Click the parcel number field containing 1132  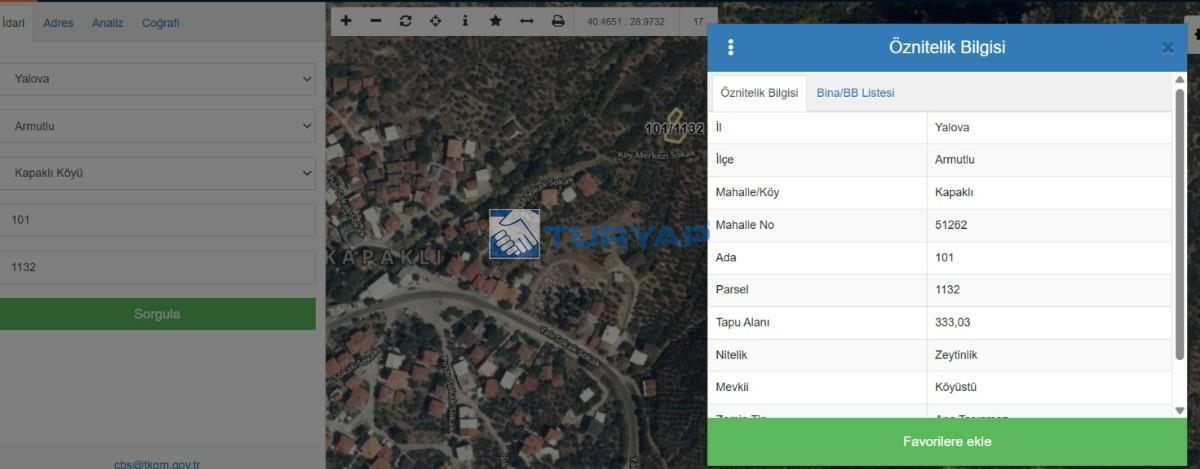point(158,267)
